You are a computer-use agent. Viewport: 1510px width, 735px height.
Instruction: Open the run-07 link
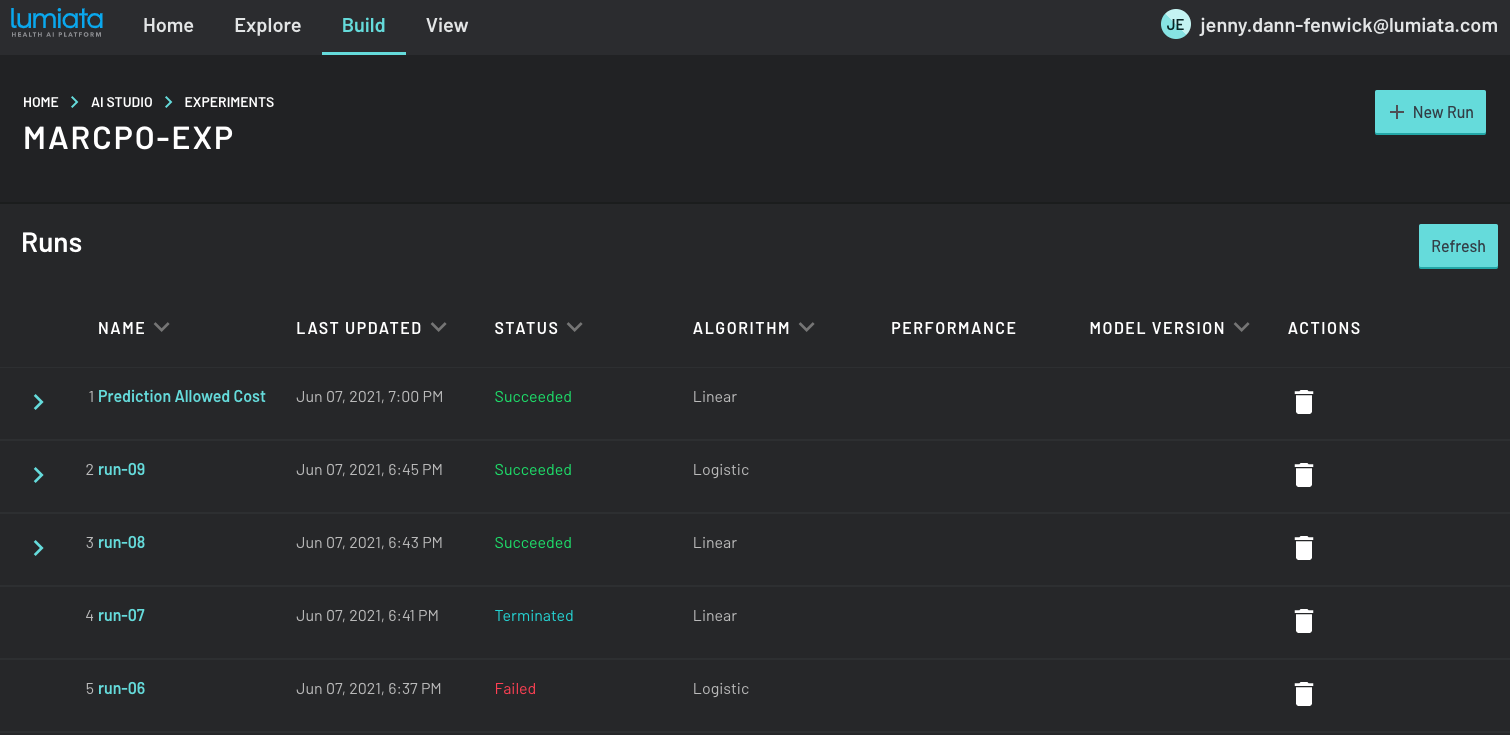click(x=122, y=616)
